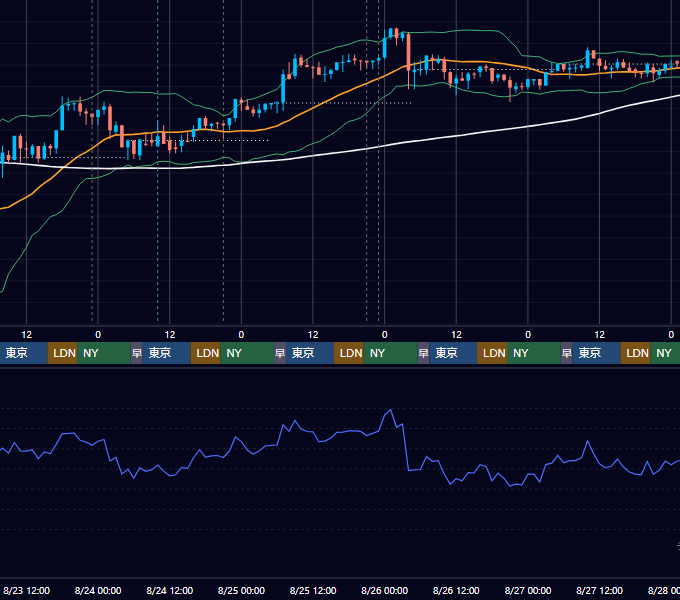
Task: Select the 東京 session block spanning 8/26 12:00
Action: [x=453, y=353]
